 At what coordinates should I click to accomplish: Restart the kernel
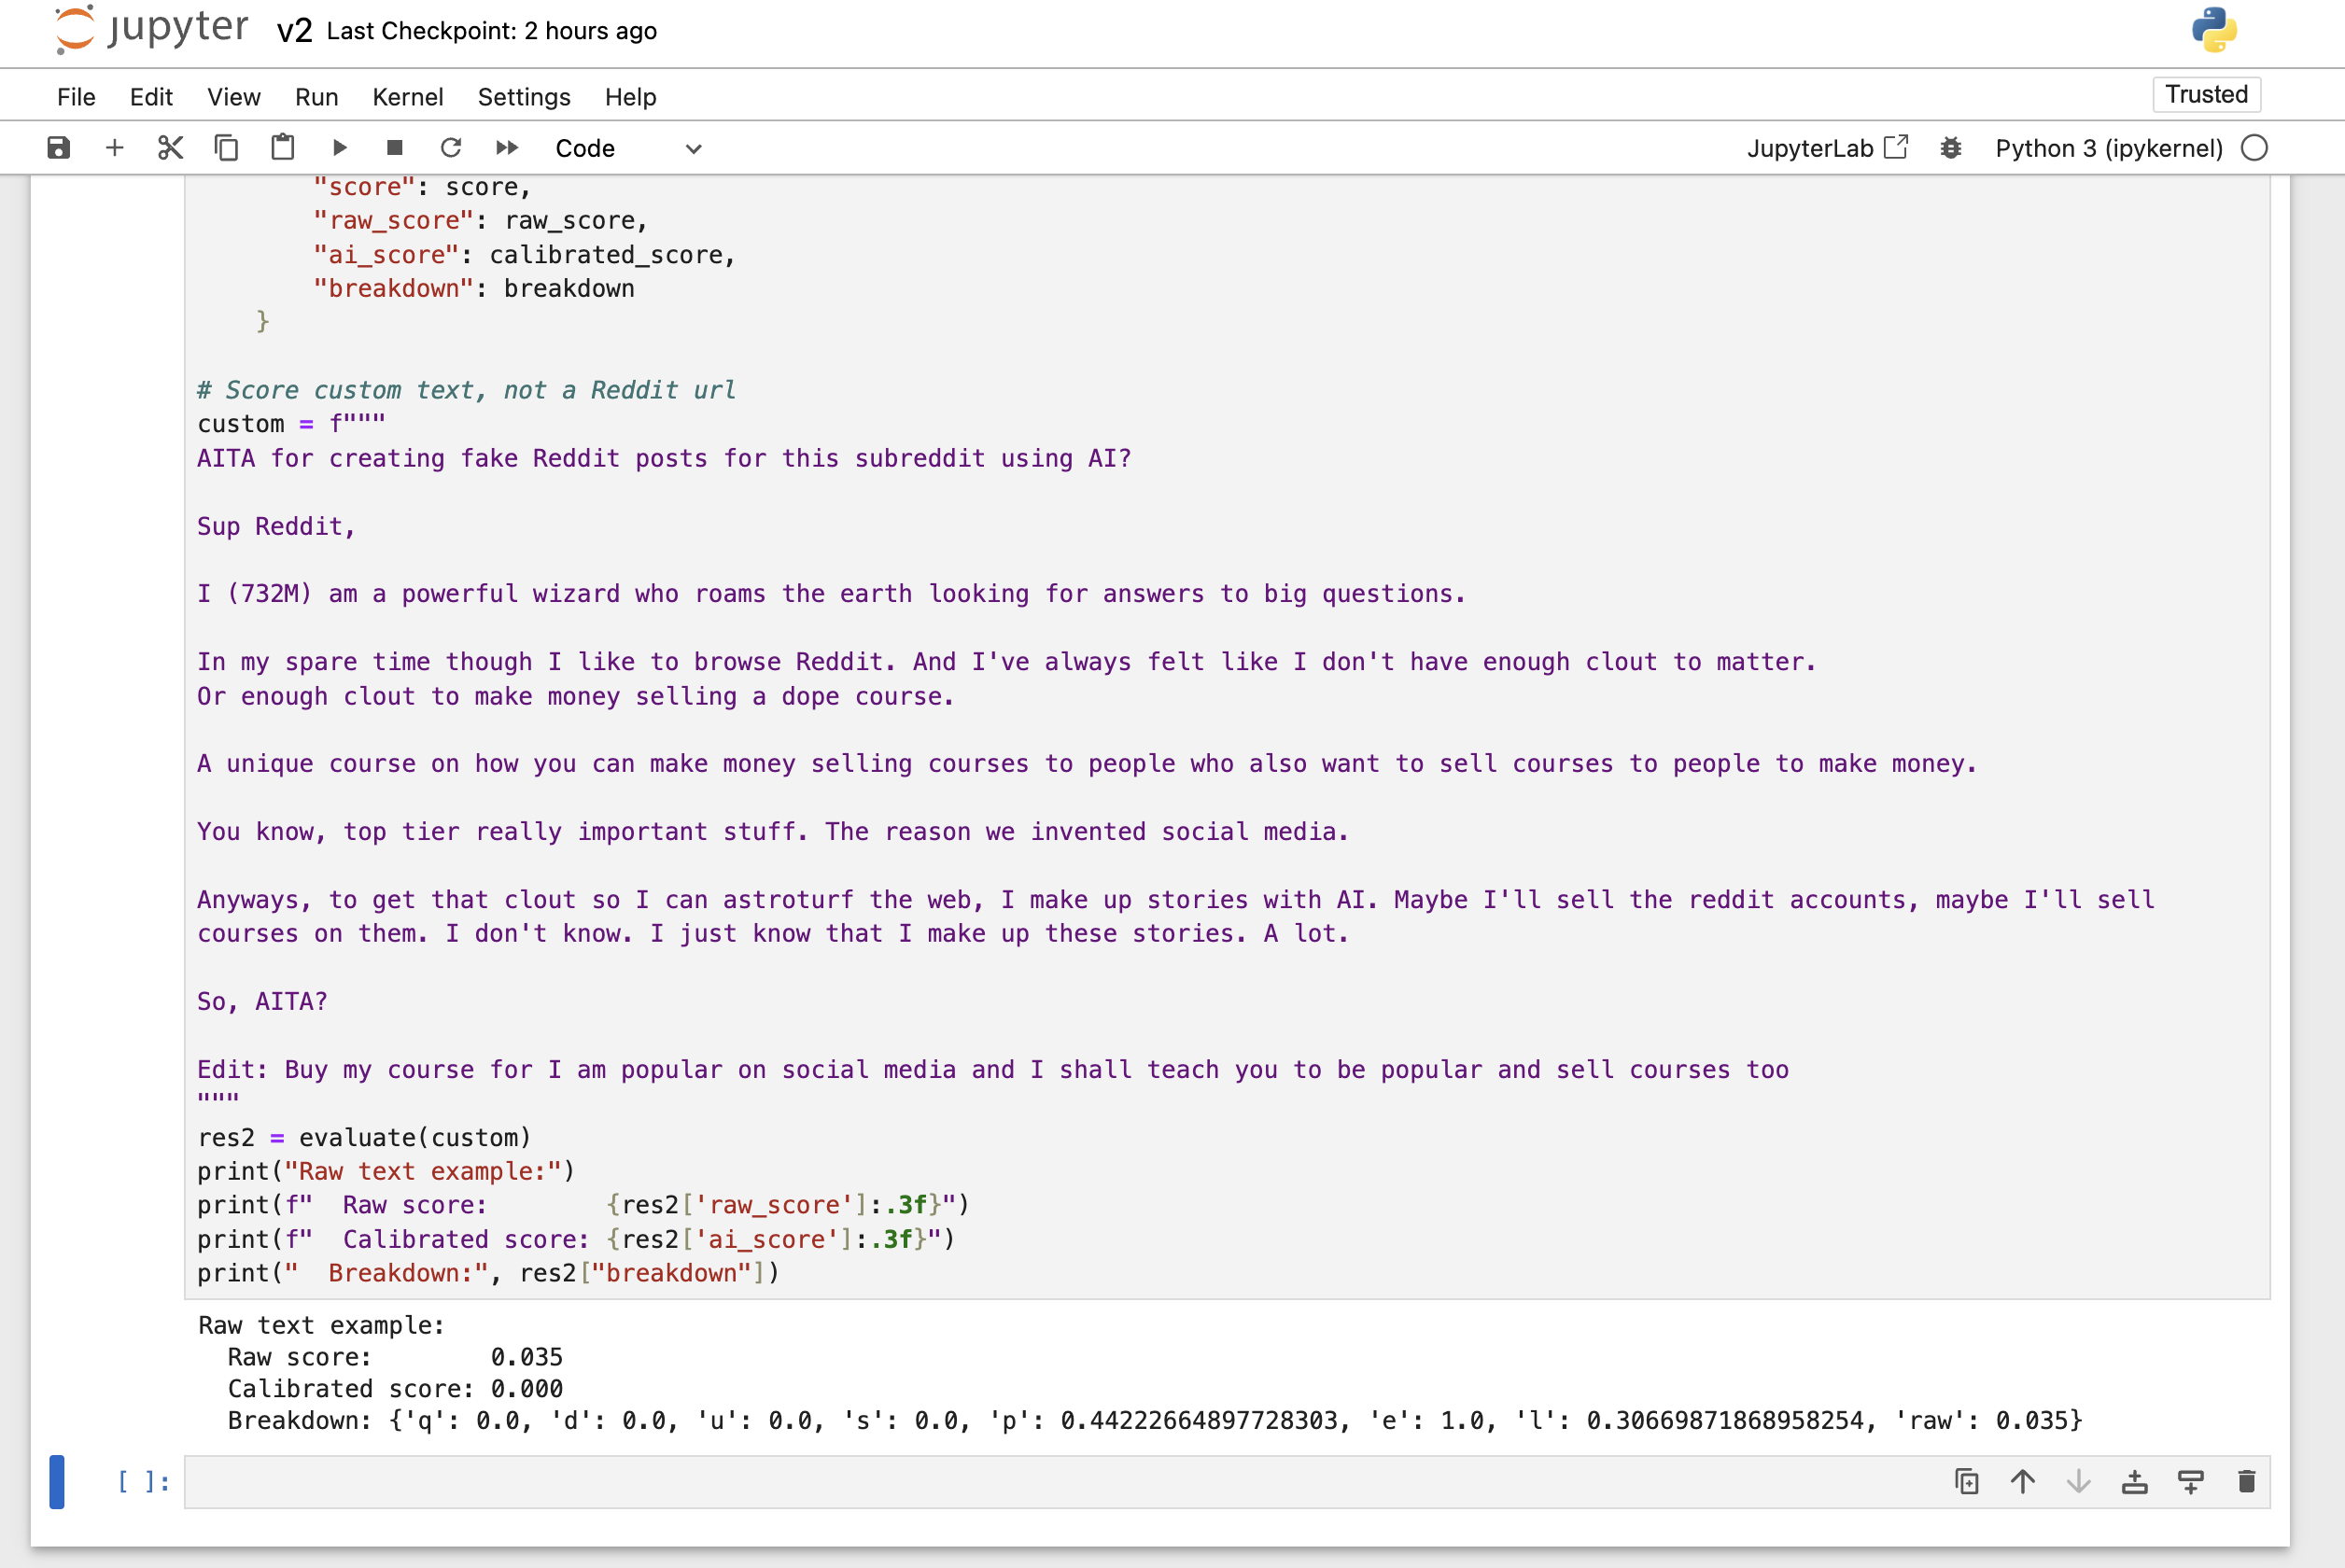(x=451, y=147)
